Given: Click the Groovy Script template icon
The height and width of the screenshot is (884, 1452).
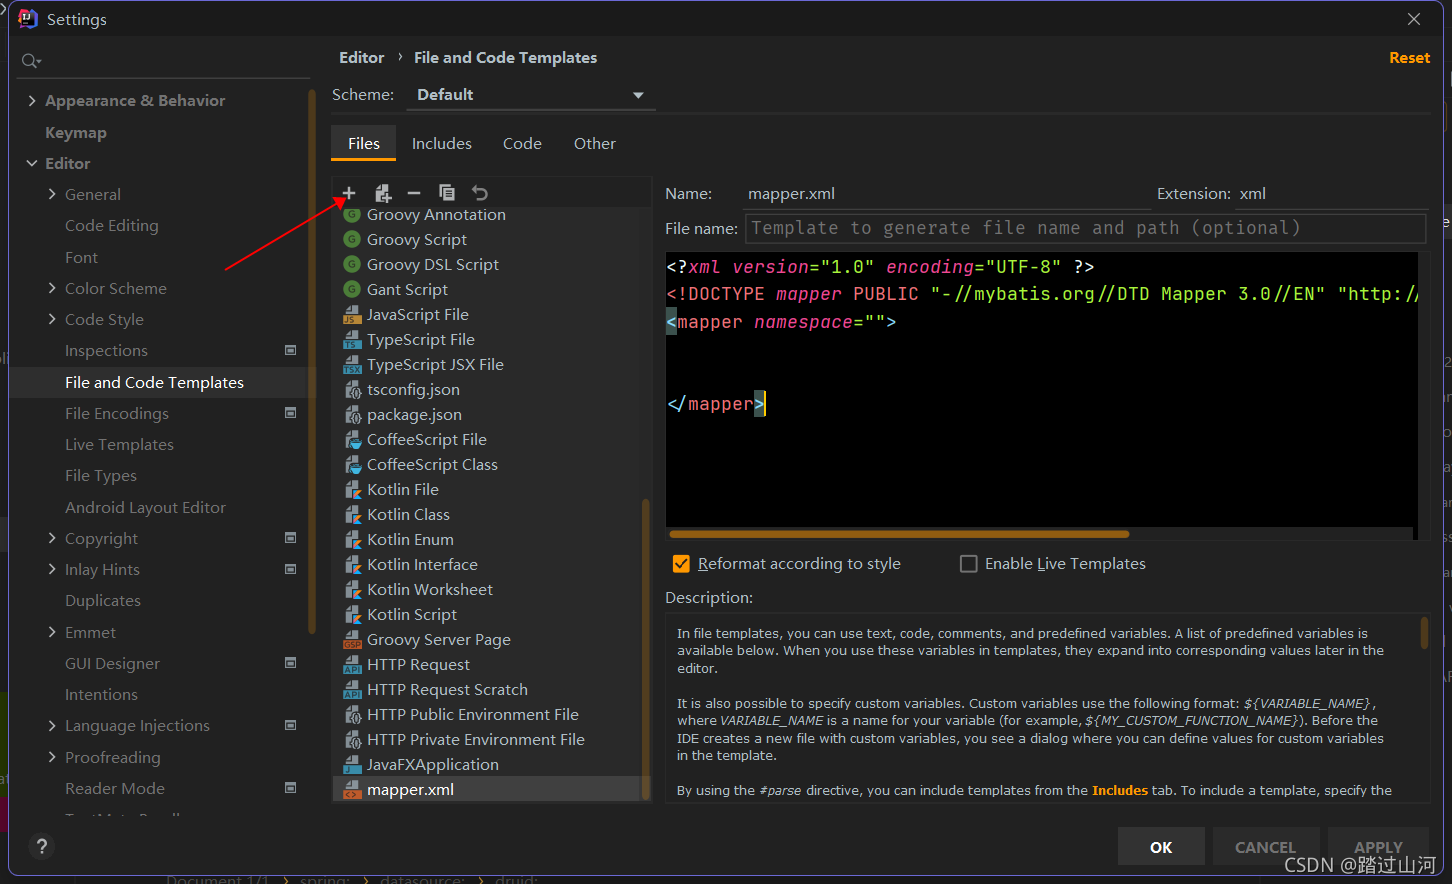Looking at the screenshot, I should click(352, 240).
